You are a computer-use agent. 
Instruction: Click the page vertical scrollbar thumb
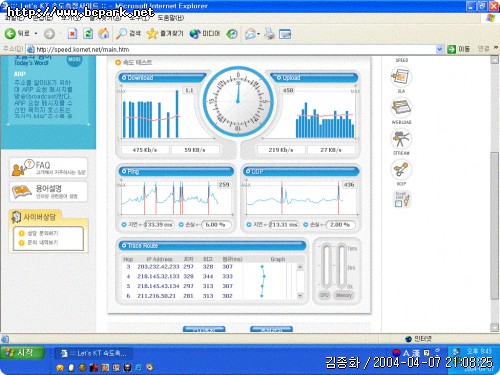[495, 226]
